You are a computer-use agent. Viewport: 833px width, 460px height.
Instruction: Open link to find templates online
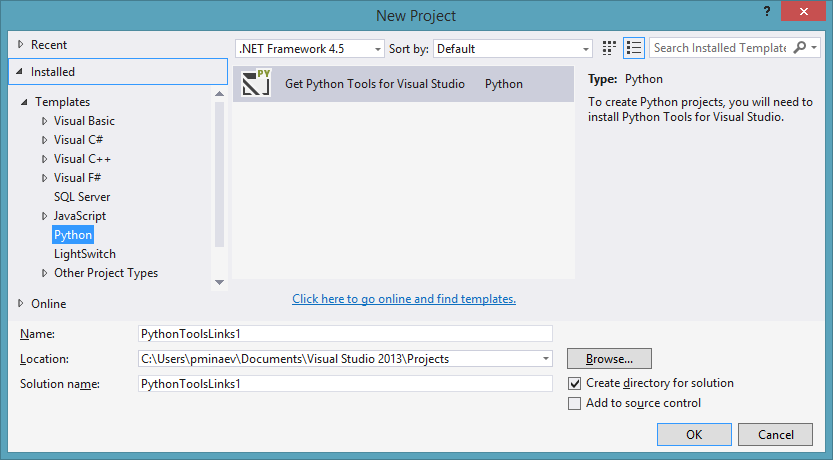tap(404, 299)
